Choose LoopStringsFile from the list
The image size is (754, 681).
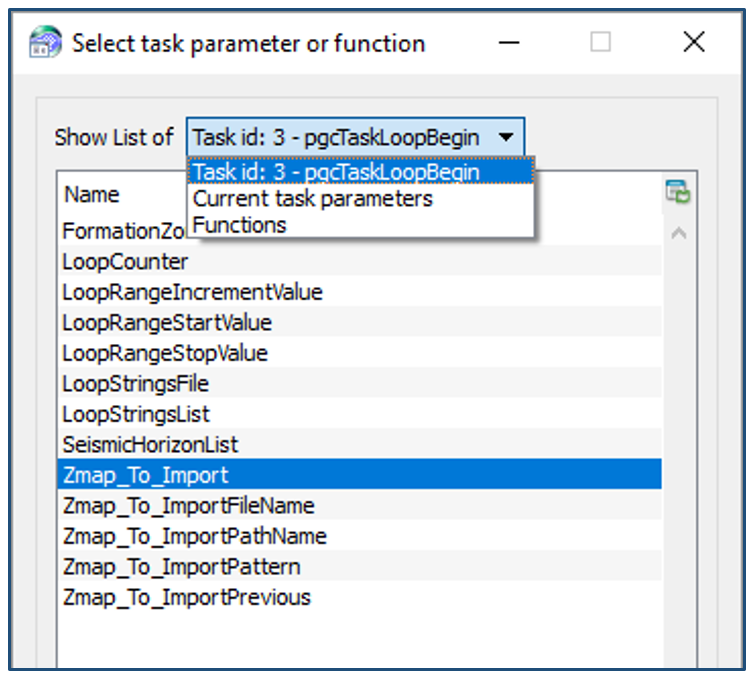(135, 383)
